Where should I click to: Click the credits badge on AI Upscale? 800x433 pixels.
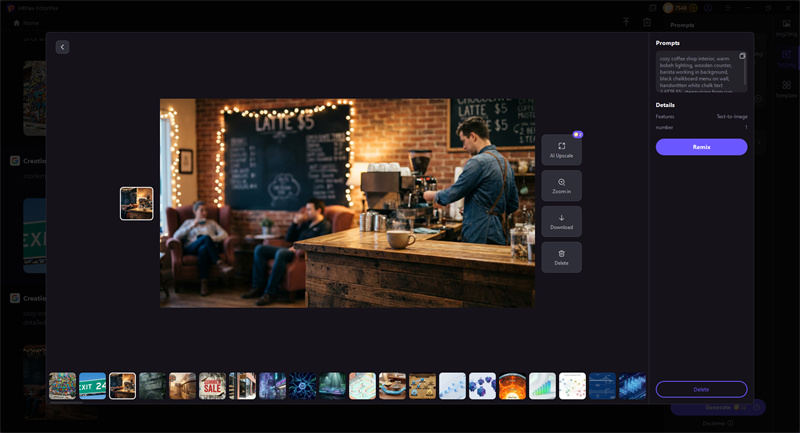point(578,135)
